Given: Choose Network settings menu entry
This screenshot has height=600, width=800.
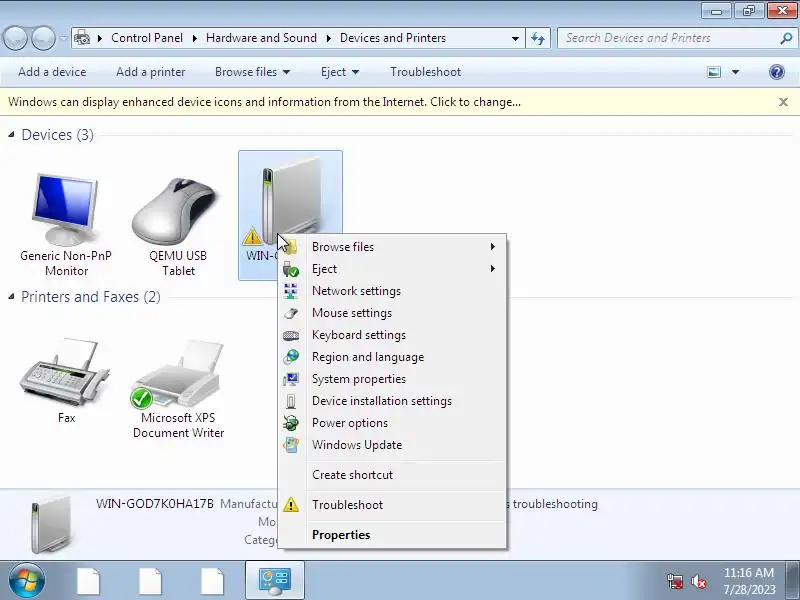Looking at the screenshot, I should [x=392, y=291].
